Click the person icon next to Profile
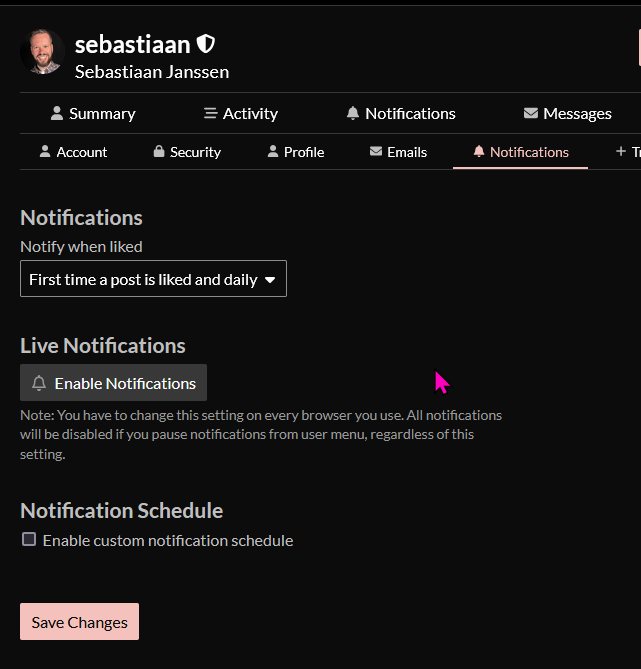This screenshot has width=641, height=669. coord(273,151)
